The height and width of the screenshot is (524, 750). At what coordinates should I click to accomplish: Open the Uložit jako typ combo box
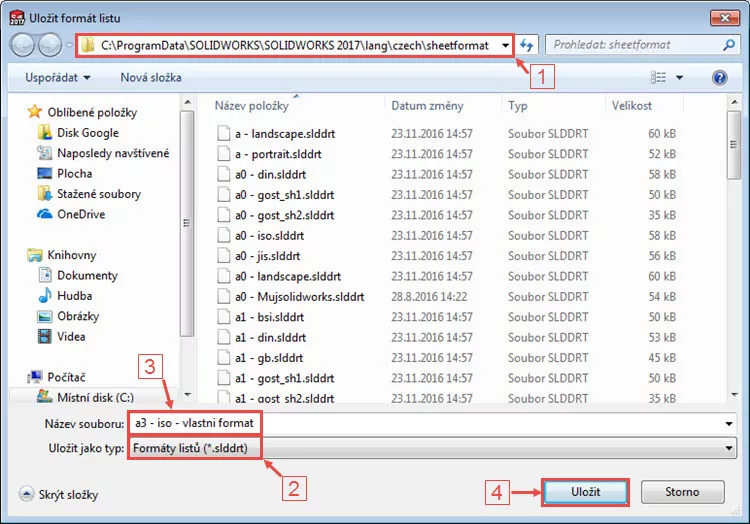(x=432, y=448)
